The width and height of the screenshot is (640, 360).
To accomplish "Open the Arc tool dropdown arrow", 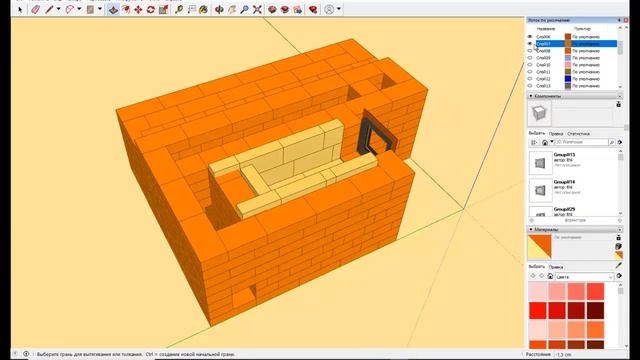I will pos(79,9).
